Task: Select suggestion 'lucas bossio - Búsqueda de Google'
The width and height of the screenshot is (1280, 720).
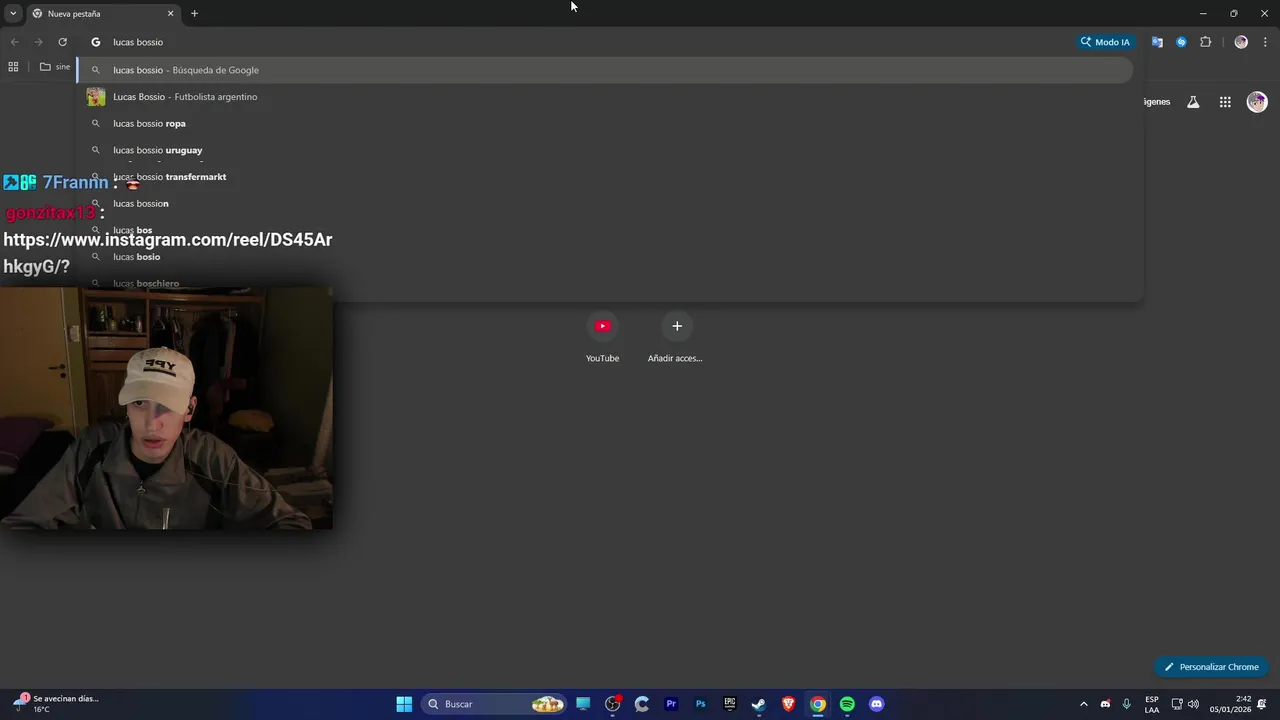Action: coord(605,70)
